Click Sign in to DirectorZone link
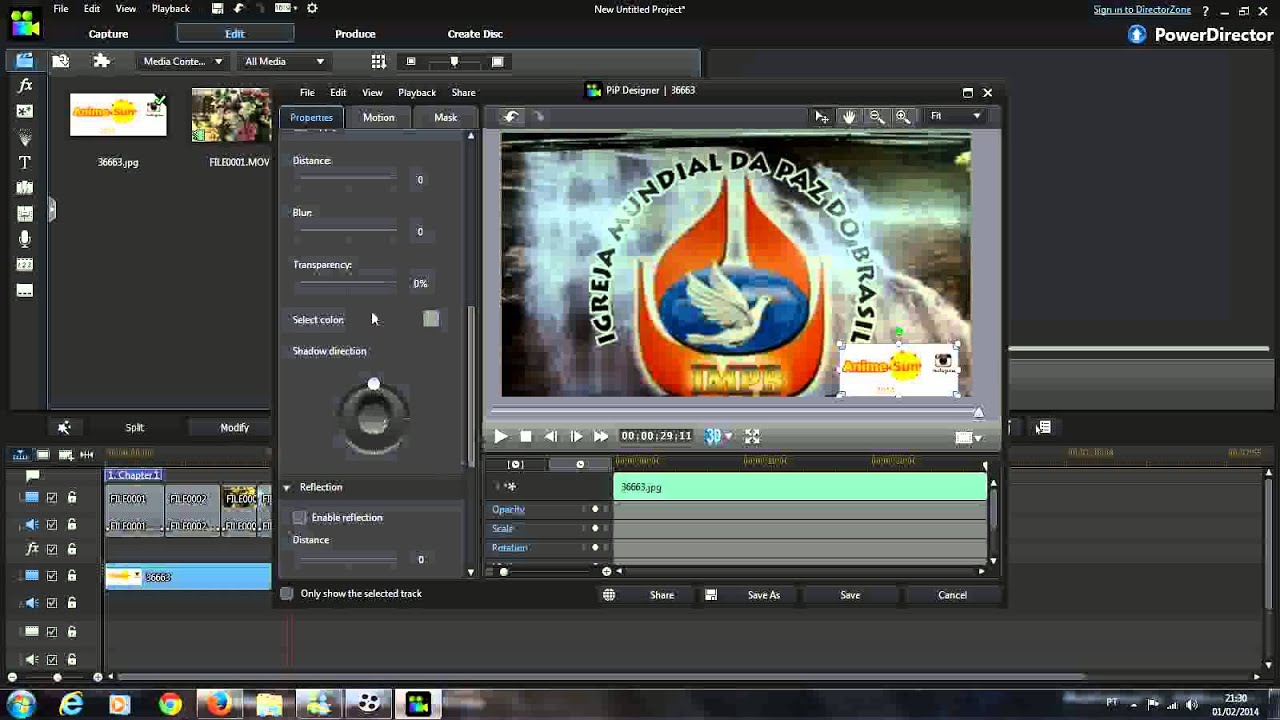The image size is (1280, 720). [1142, 10]
